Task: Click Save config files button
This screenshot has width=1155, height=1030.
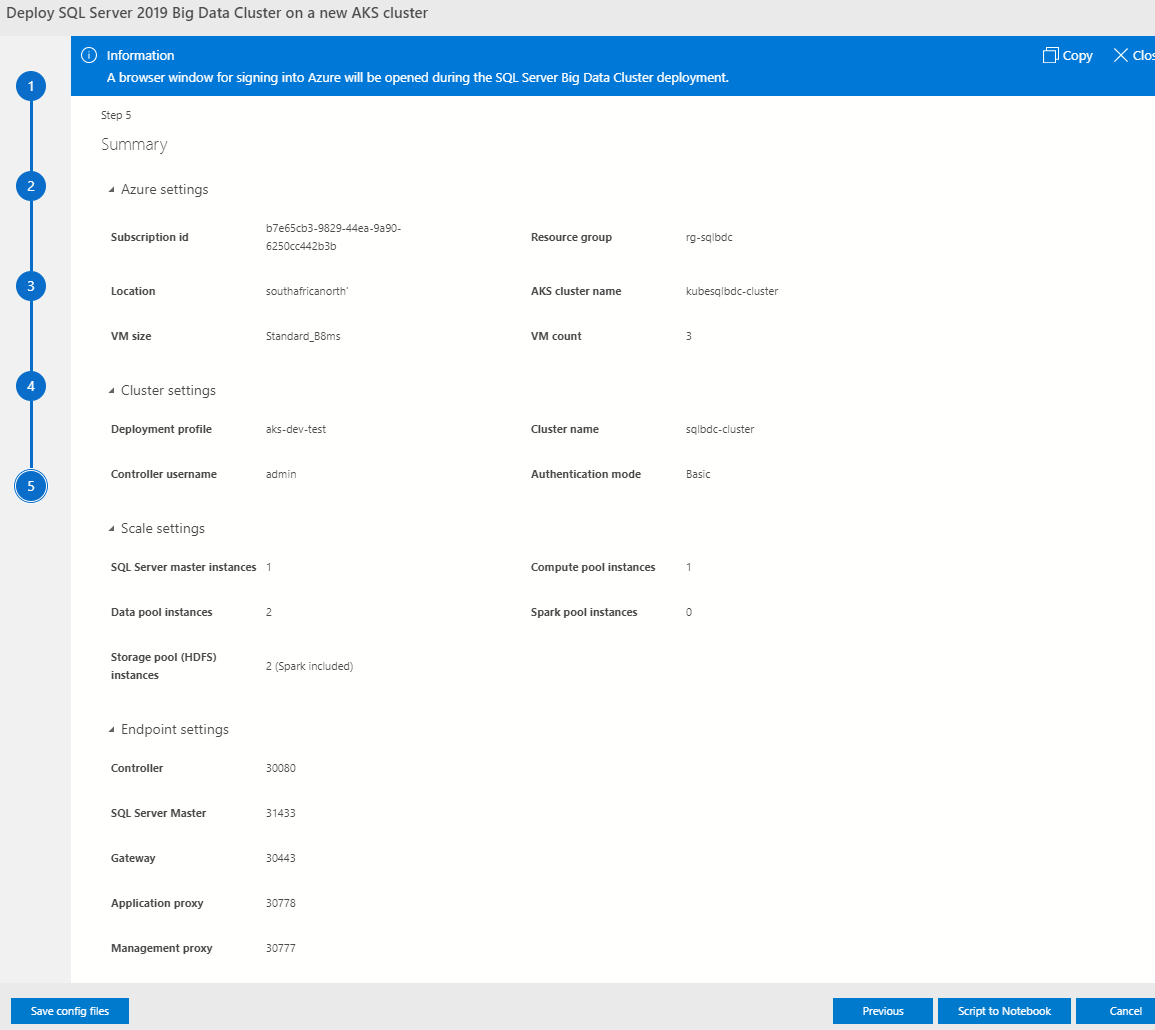Action: tap(70, 1011)
